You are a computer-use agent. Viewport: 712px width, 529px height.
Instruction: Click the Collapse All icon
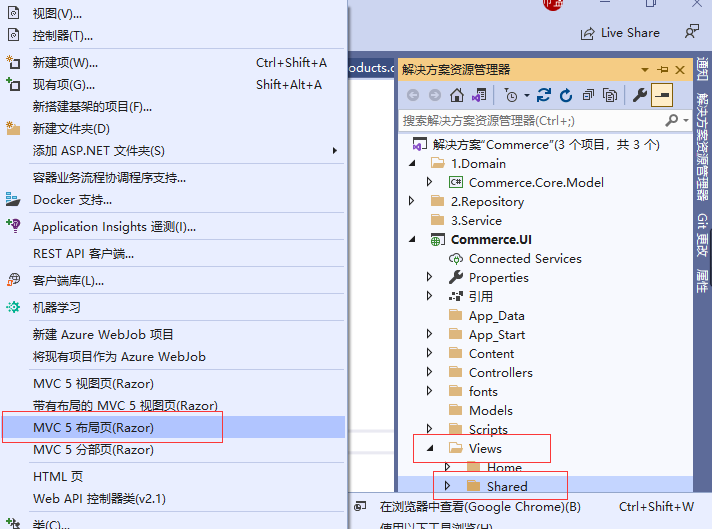[x=588, y=95]
